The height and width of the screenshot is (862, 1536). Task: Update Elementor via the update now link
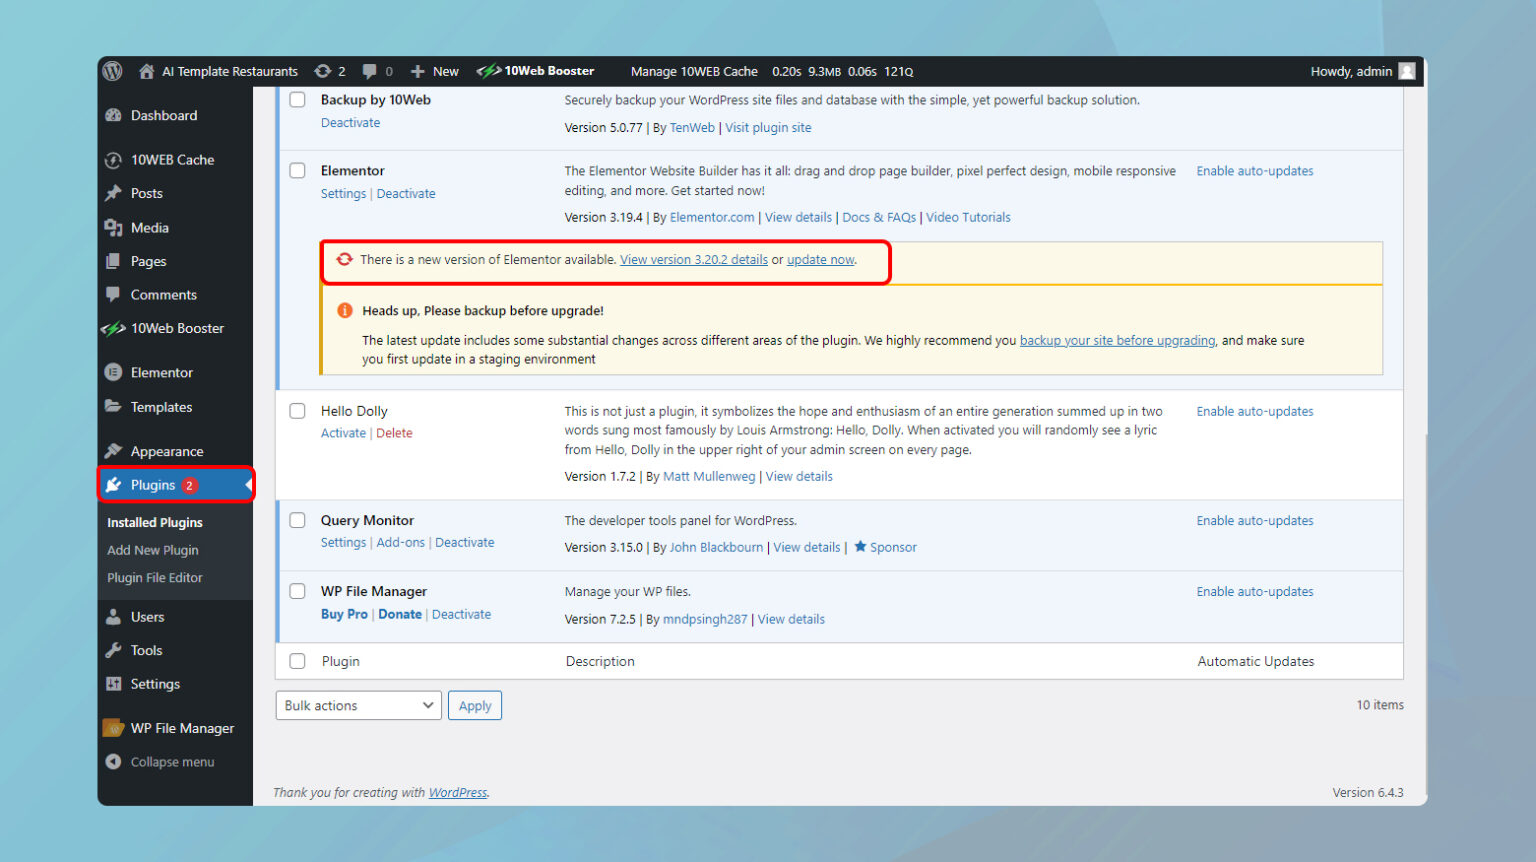tap(820, 259)
